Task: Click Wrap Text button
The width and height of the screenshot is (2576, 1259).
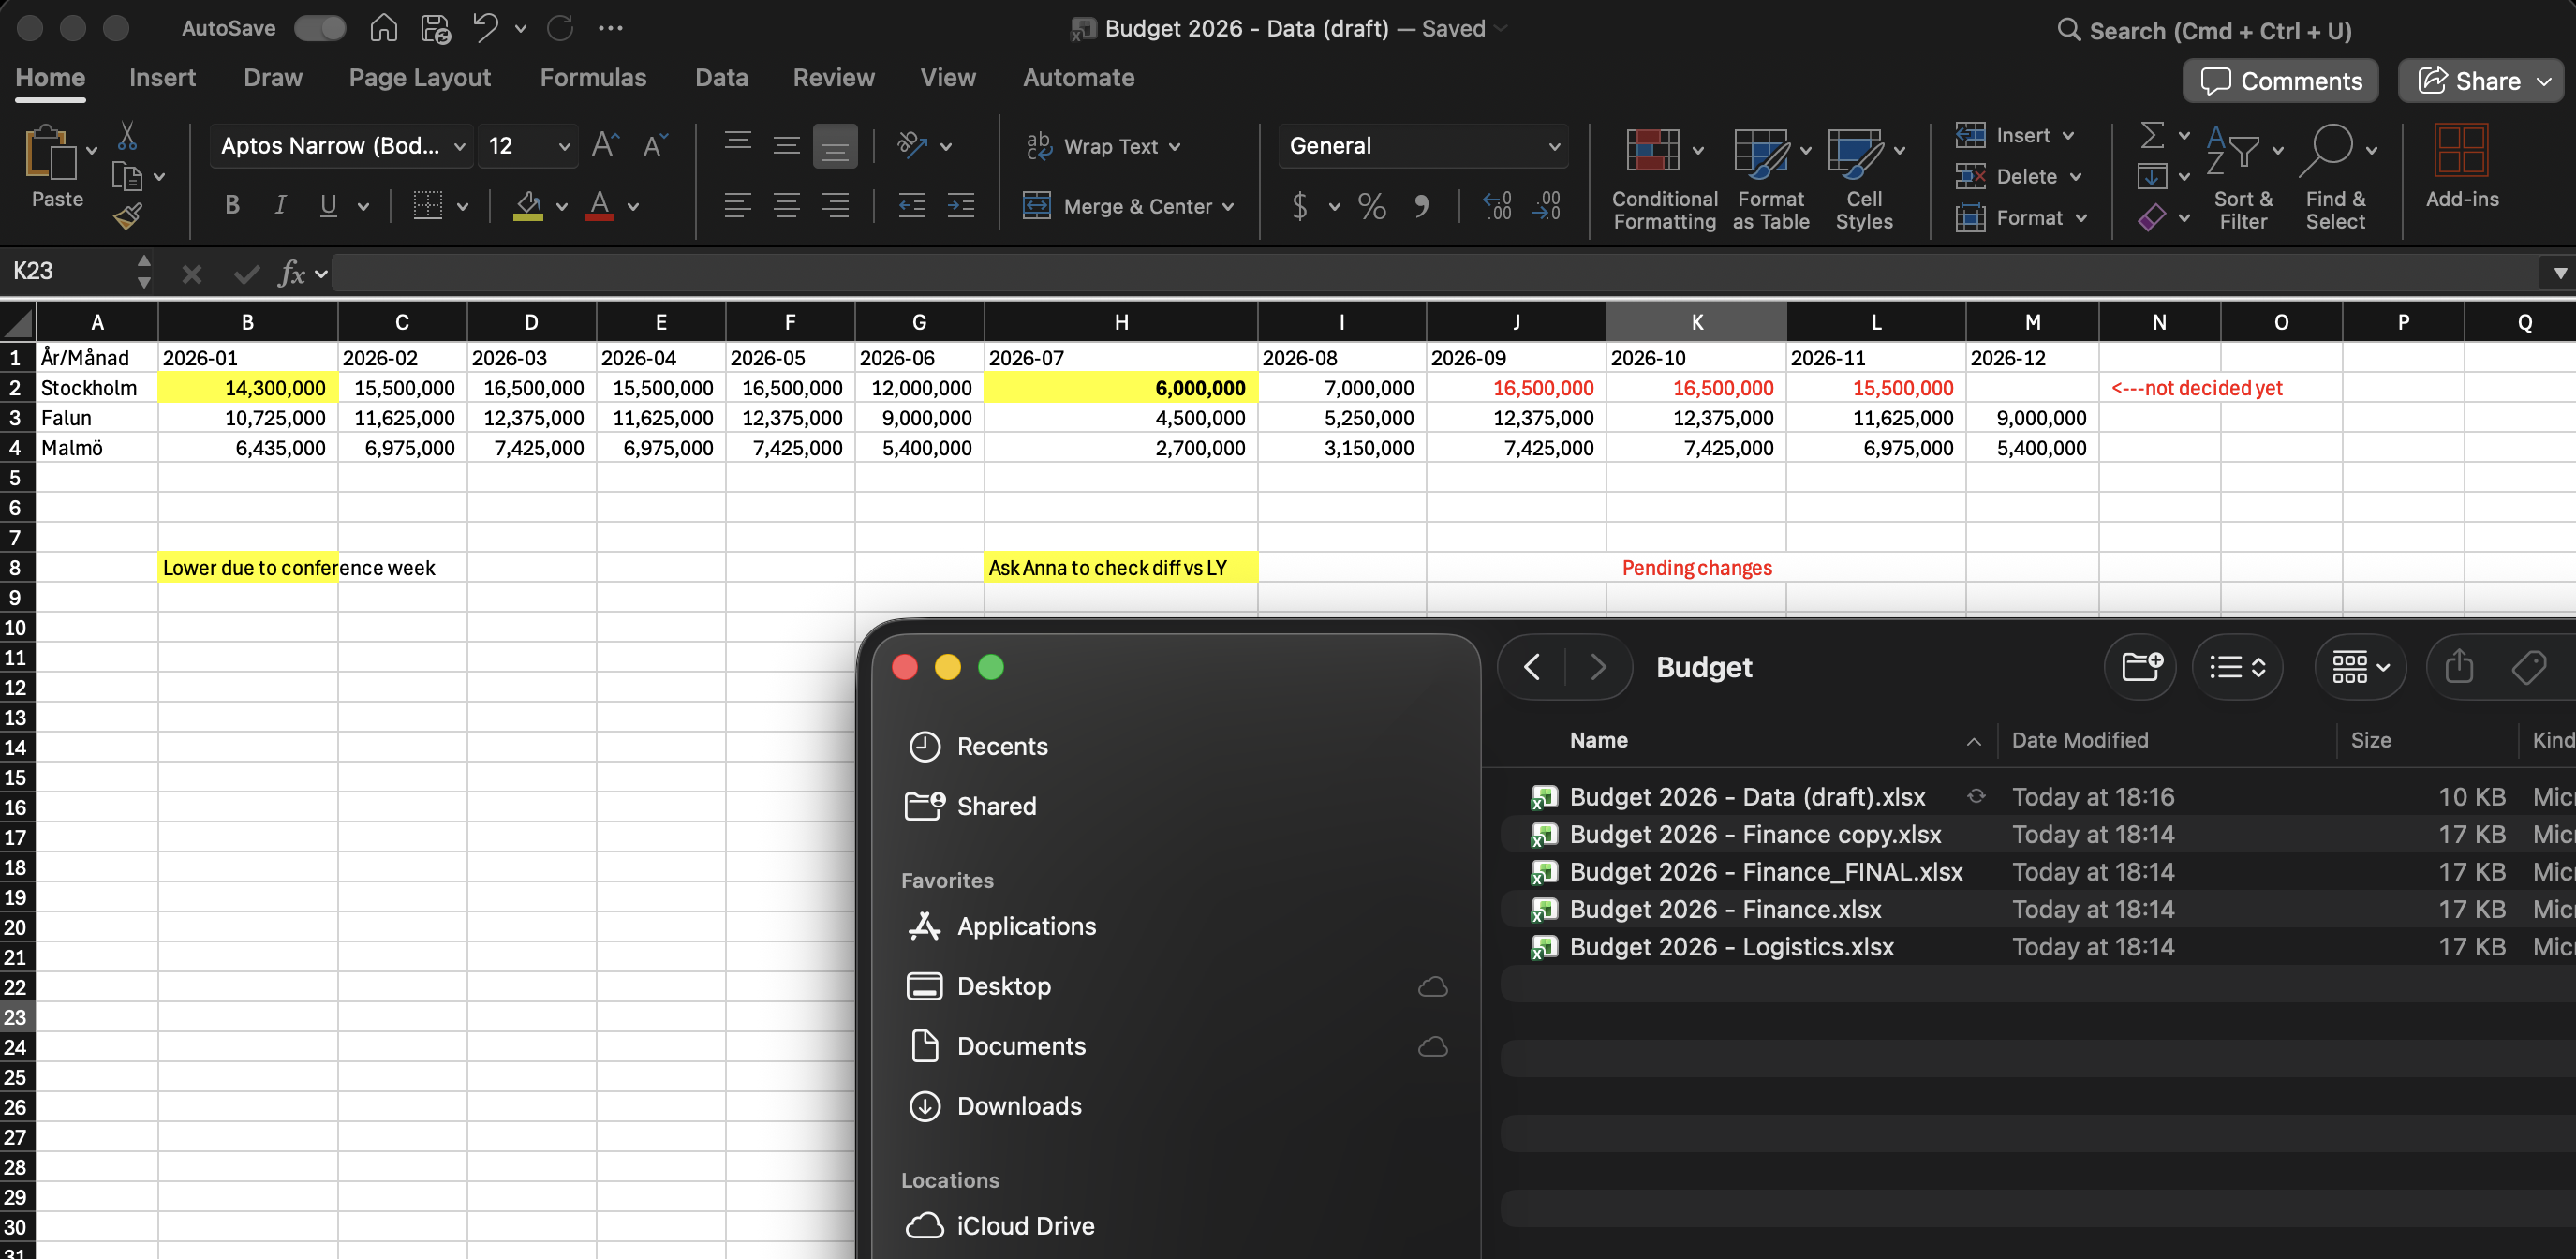Action: pos(1104,146)
